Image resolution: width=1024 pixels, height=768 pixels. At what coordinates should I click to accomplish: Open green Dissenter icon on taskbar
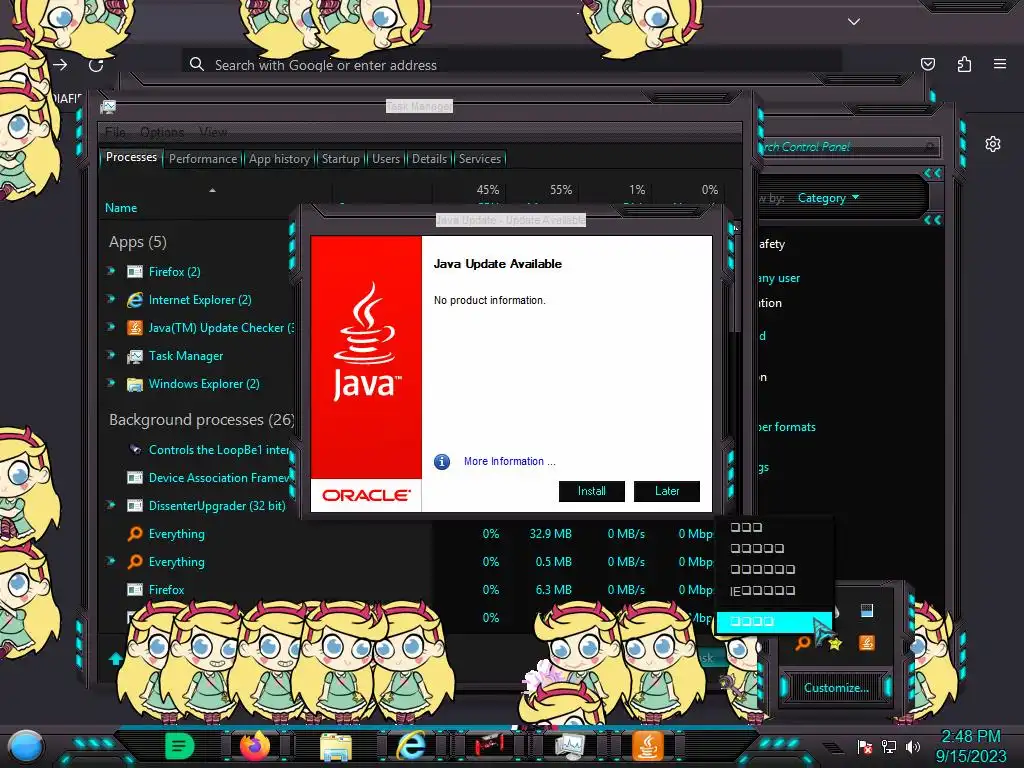180,746
